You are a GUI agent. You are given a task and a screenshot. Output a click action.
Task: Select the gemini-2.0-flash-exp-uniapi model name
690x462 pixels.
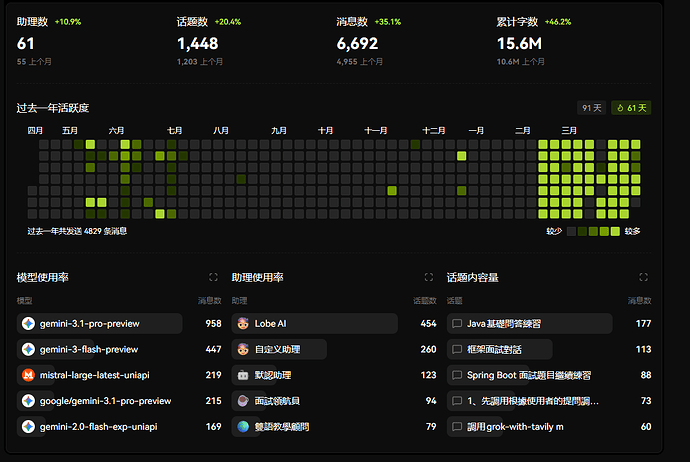coord(99,426)
